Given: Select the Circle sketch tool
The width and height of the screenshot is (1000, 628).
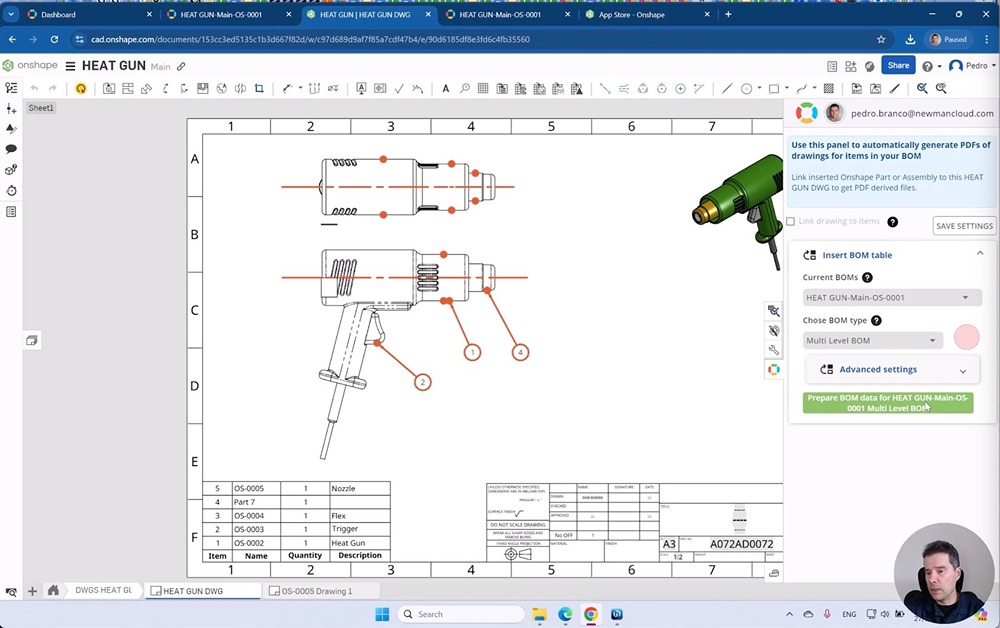Looking at the screenshot, I should coord(746,89).
